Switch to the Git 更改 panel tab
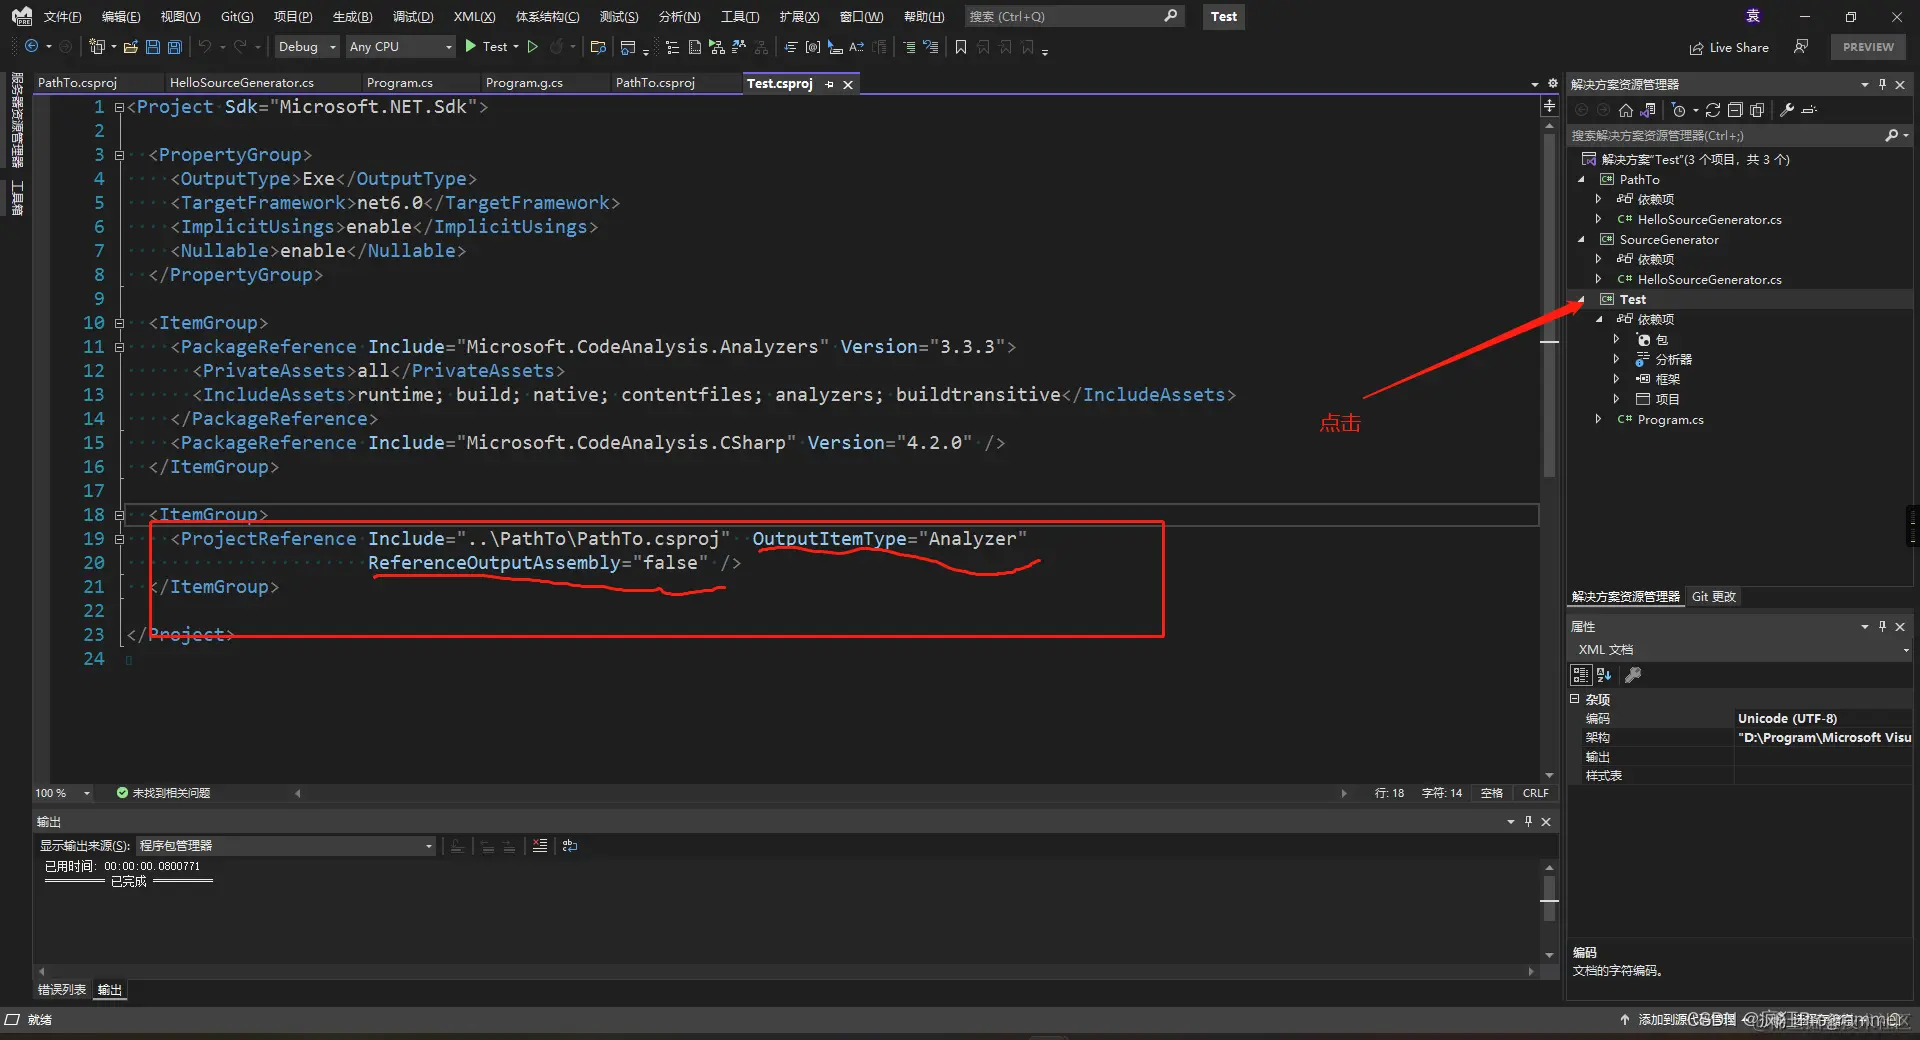Viewport: 1920px width, 1040px height. (1714, 597)
